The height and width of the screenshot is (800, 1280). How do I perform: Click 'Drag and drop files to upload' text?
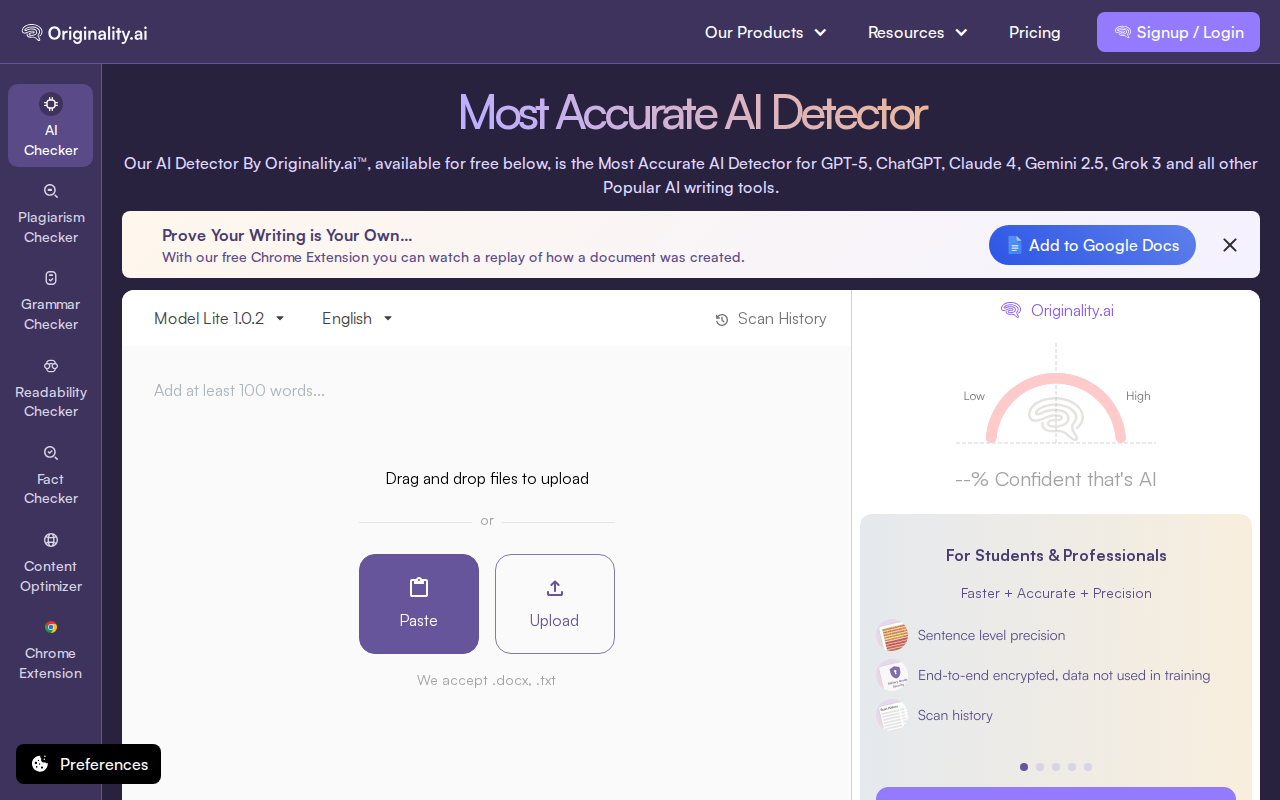point(487,478)
